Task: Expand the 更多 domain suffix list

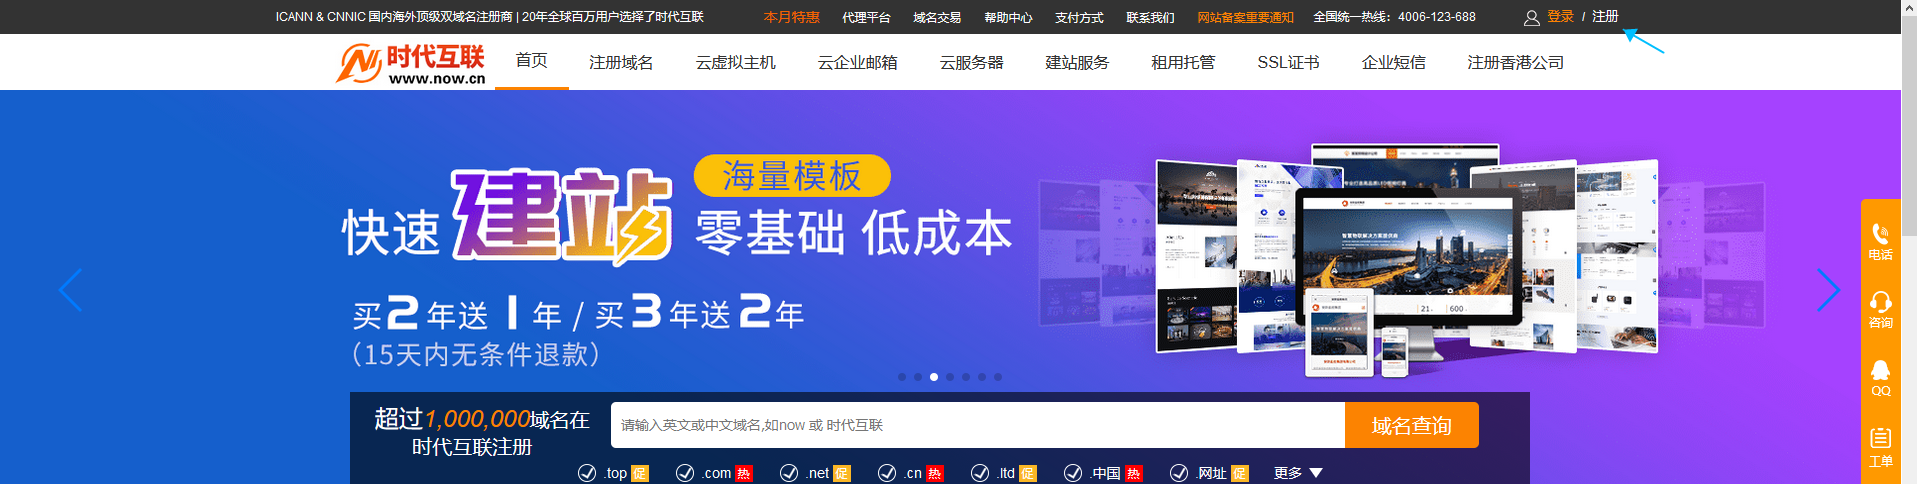Action: click(1298, 473)
